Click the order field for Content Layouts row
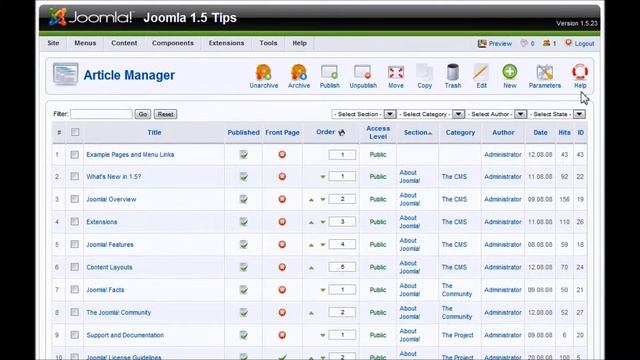This screenshot has width=640, height=360. tap(342, 267)
